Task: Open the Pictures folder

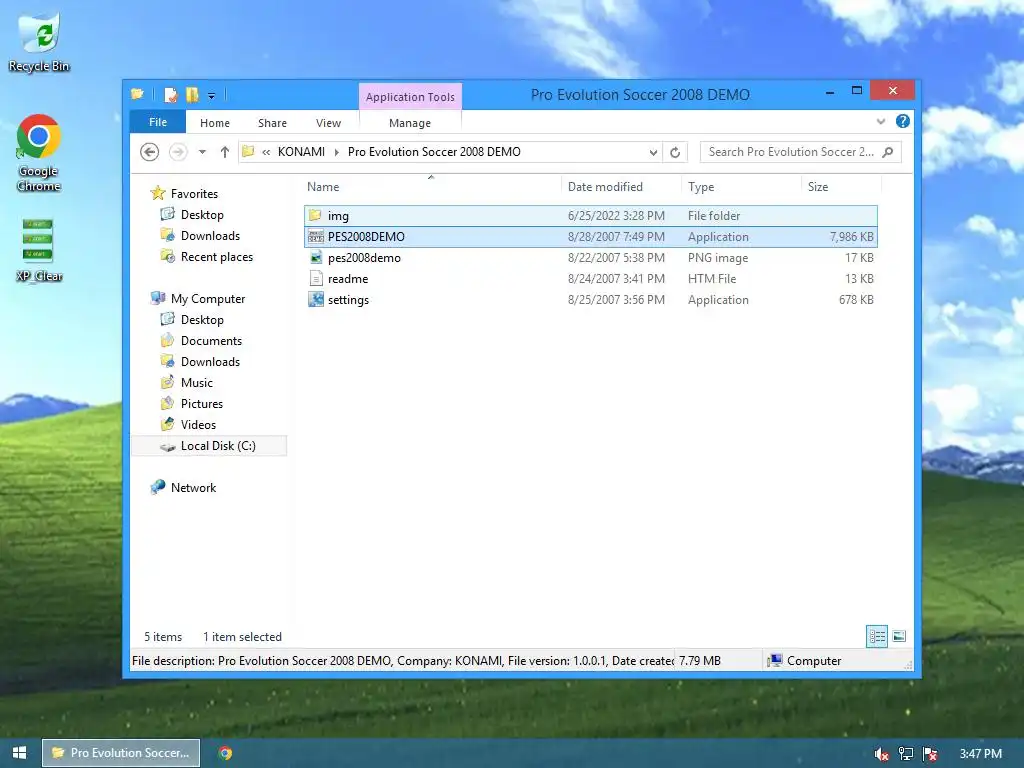Action: pyautogui.click(x=202, y=404)
